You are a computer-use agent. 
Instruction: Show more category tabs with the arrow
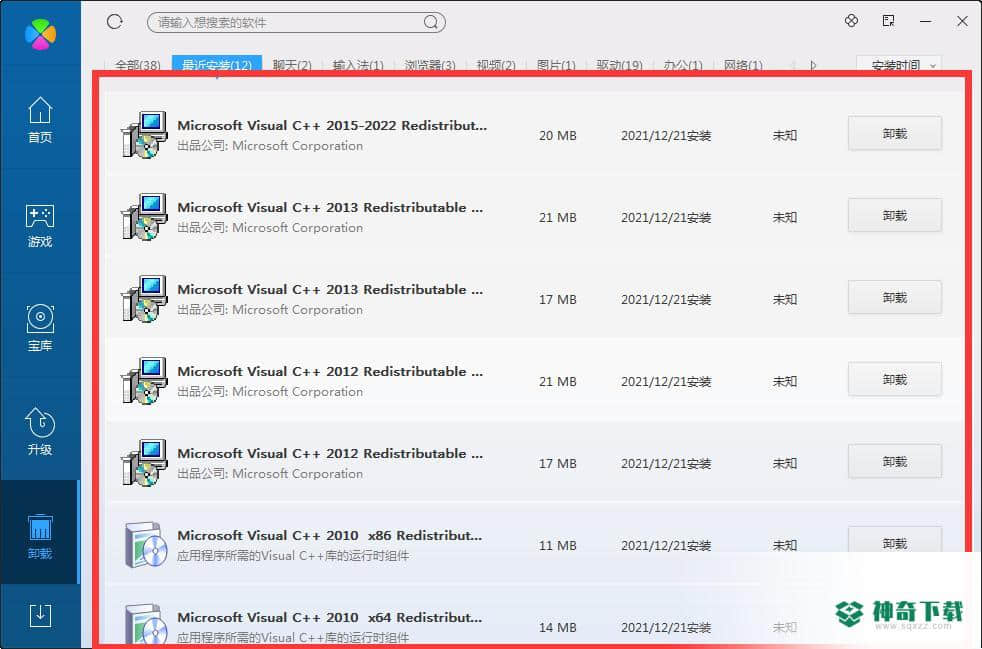pyautogui.click(x=813, y=65)
